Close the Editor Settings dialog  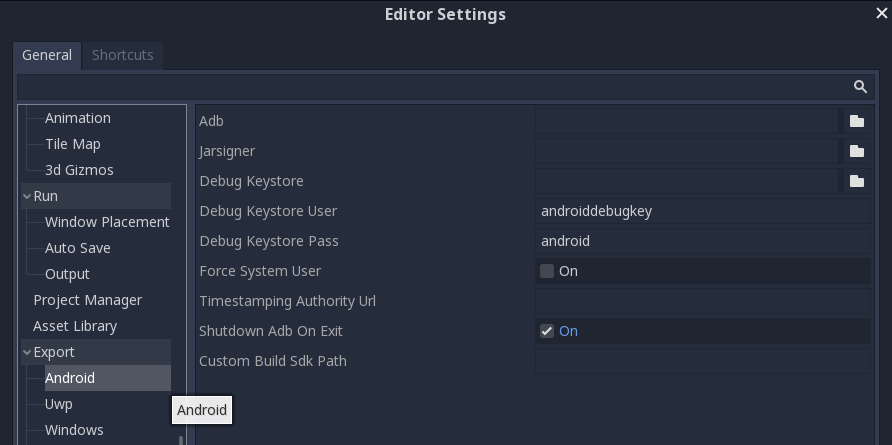click(x=881, y=13)
